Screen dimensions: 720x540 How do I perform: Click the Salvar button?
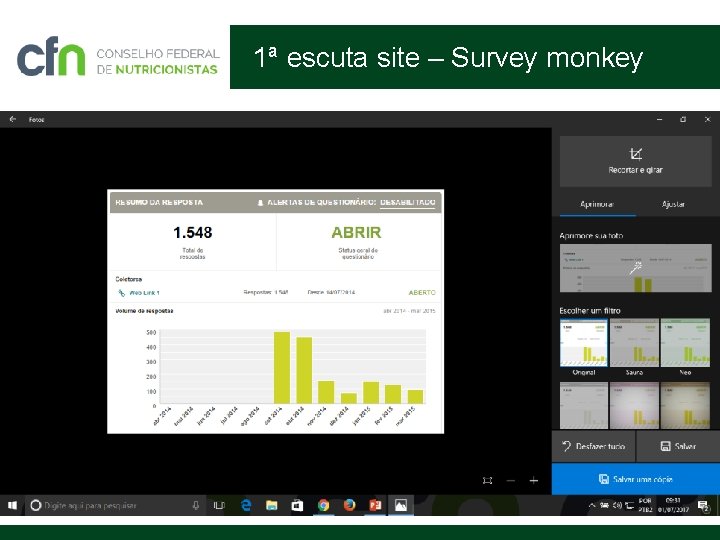[x=678, y=446]
